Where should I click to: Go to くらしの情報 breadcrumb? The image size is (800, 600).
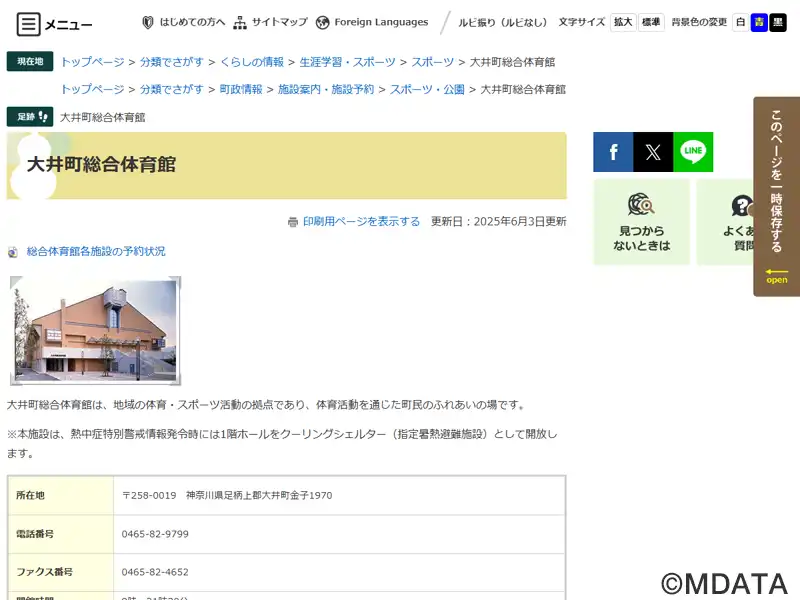point(251,62)
